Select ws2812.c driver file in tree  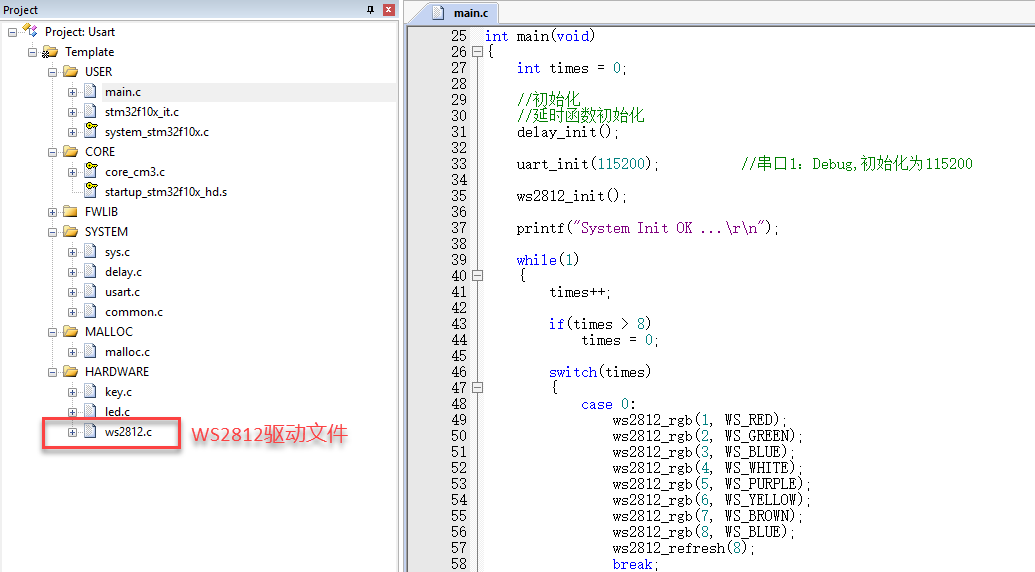click(x=128, y=432)
